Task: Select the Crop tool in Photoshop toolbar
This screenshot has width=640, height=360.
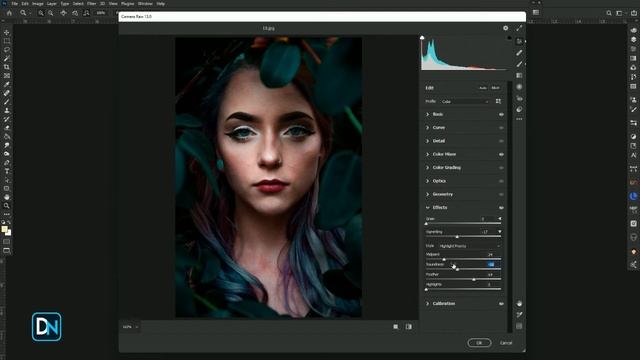Action: pos(7,67)
